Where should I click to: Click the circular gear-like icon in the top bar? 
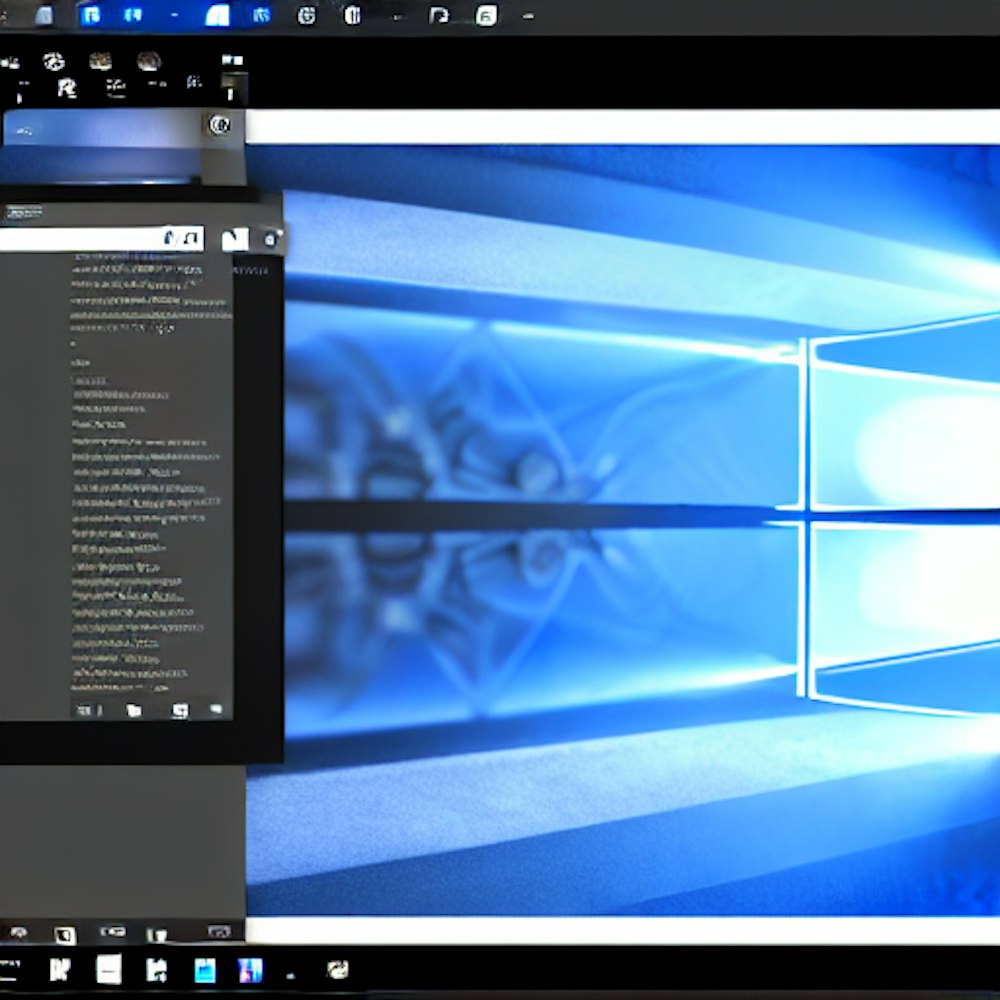[x=308, y=15]
